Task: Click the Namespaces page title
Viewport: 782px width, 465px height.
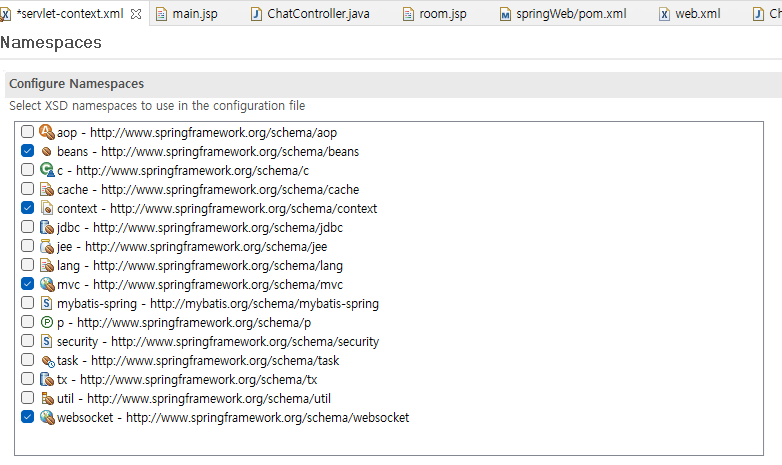Action: [51, 43]
